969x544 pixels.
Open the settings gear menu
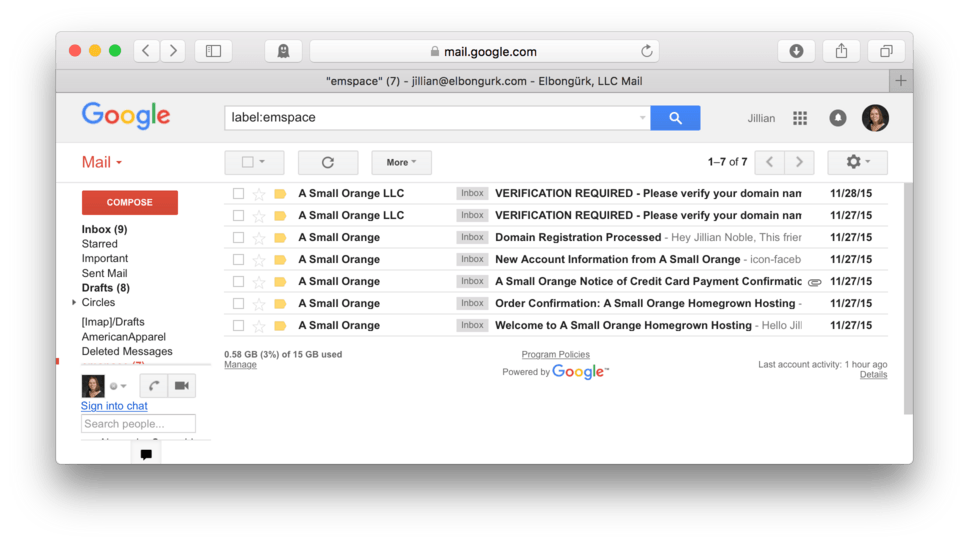click(857, 163)
